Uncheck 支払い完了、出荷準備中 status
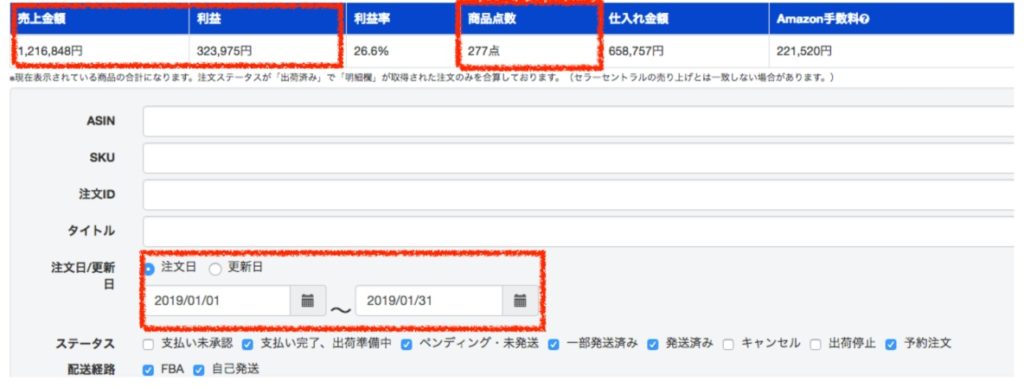This screenshot has height=387, width=1024. click(248, 345)
